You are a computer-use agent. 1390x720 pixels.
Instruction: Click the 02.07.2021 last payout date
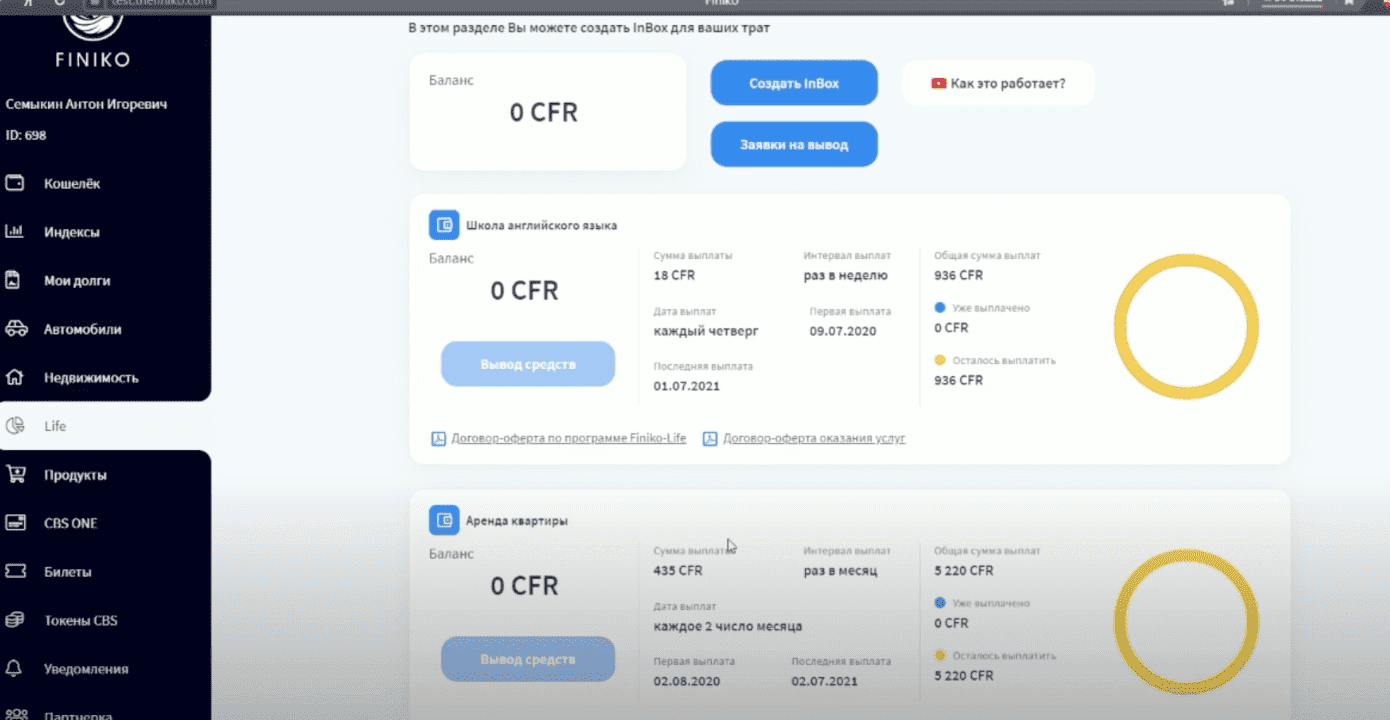pyautogui.click(x=825, y=680)
